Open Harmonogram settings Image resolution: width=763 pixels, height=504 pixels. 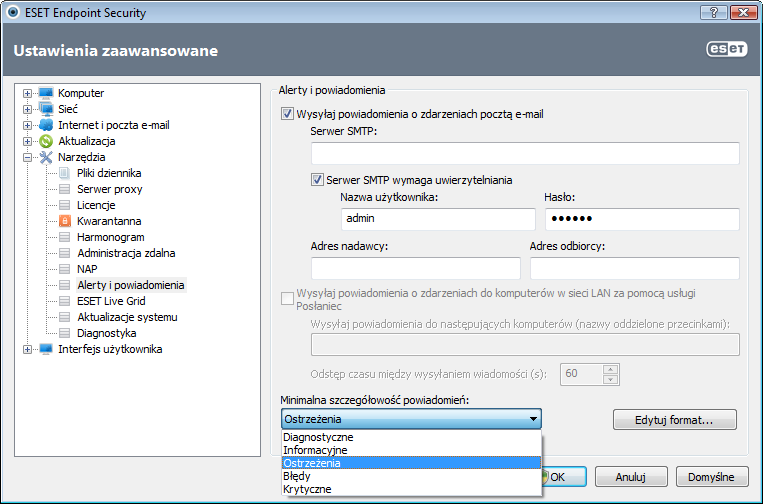pyautogui.click(x=110, y=237)
